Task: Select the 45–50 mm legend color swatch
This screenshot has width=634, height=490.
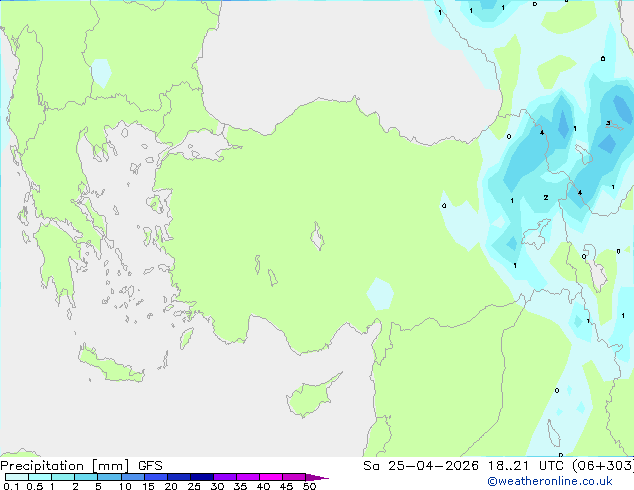Action: click(x=294, y=477)
